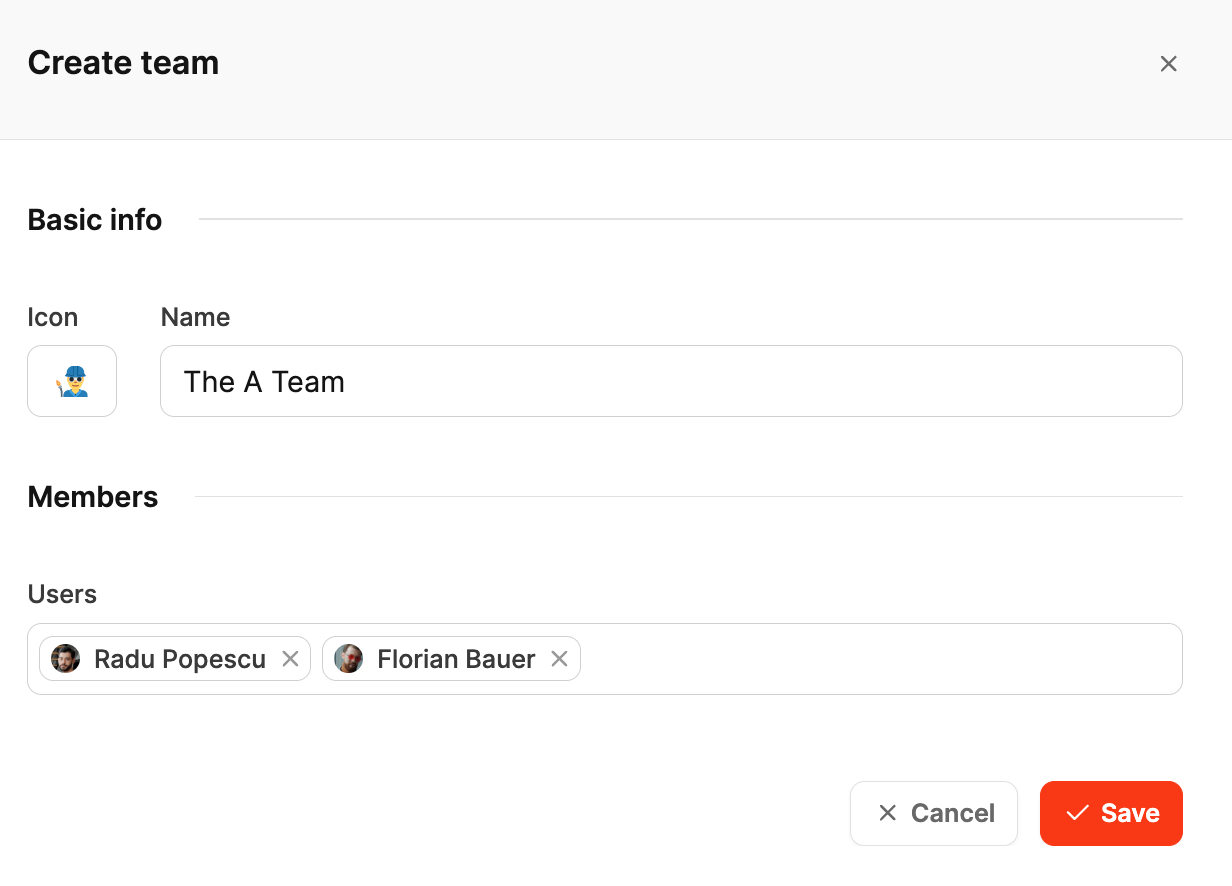Click the Basic info section heading
1232x886 pixels.
tap(95, 219)
